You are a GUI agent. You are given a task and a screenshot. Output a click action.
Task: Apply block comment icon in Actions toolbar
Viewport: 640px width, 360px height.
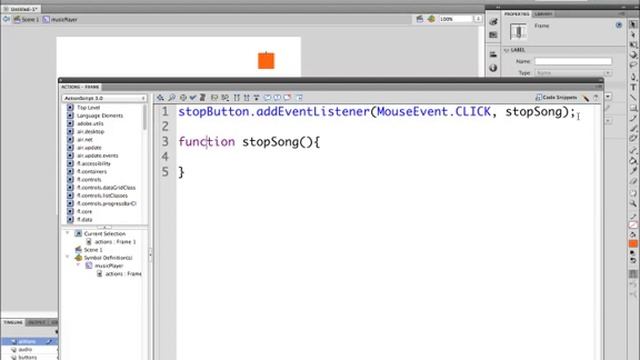tap(267, 98)
